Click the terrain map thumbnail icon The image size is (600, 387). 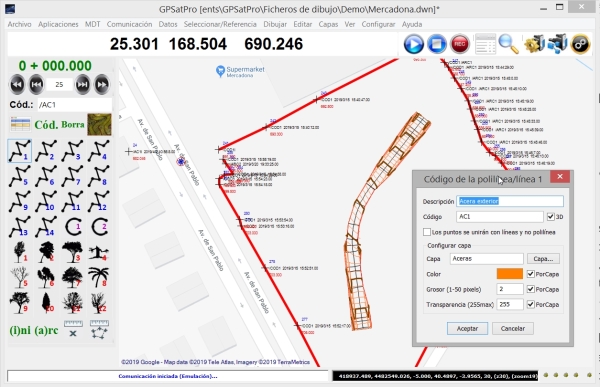click(99, 124)
